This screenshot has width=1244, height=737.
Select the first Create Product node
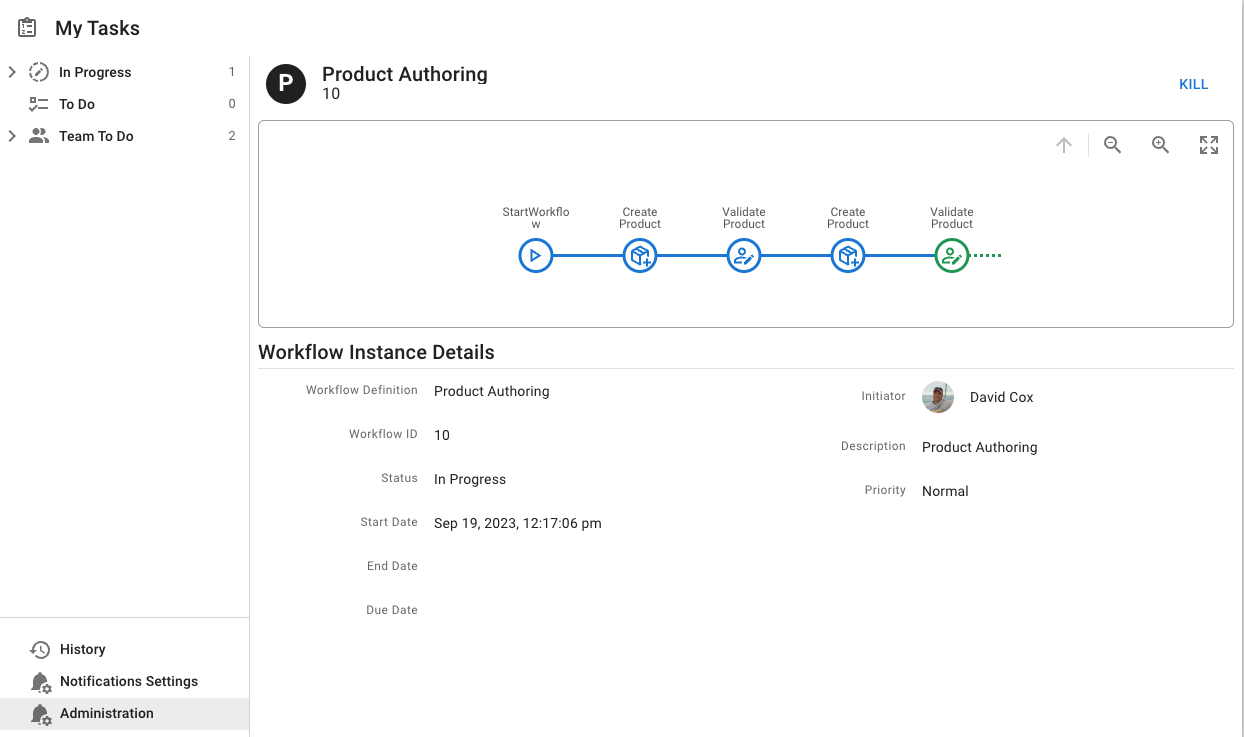[x=640, y=256]
